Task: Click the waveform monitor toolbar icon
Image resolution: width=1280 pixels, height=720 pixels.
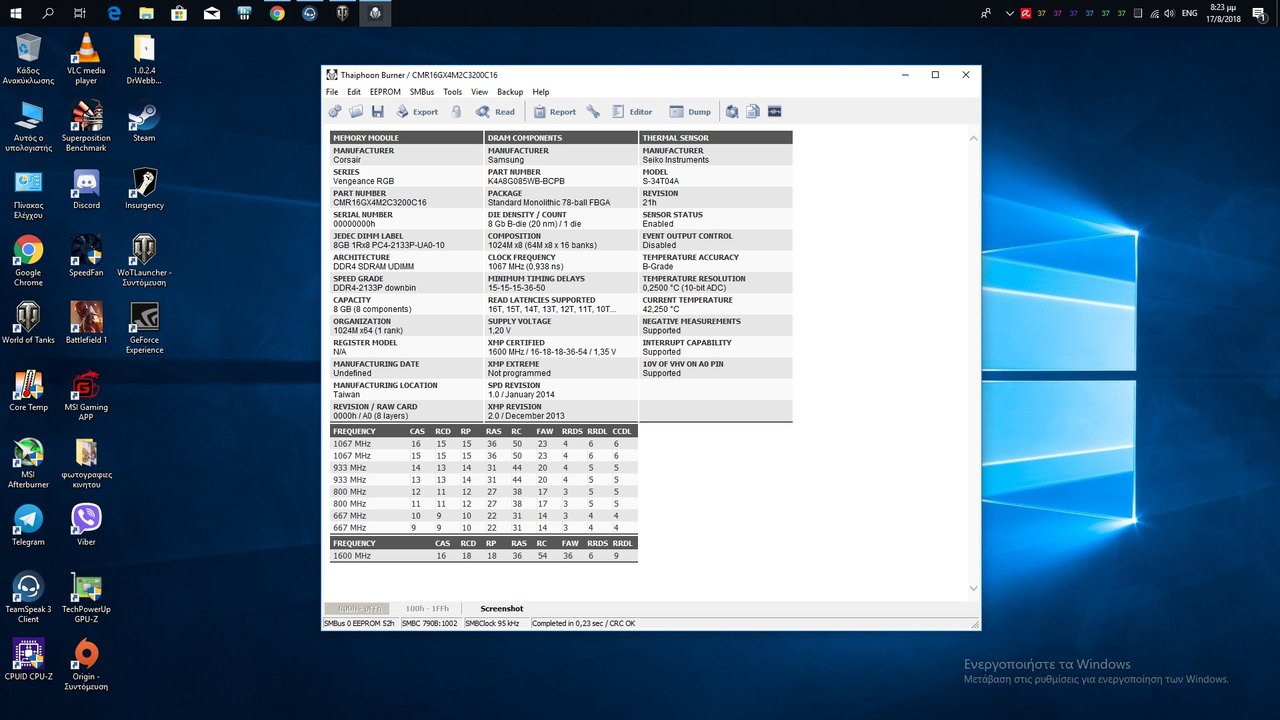Action: [x=774, y=112]
